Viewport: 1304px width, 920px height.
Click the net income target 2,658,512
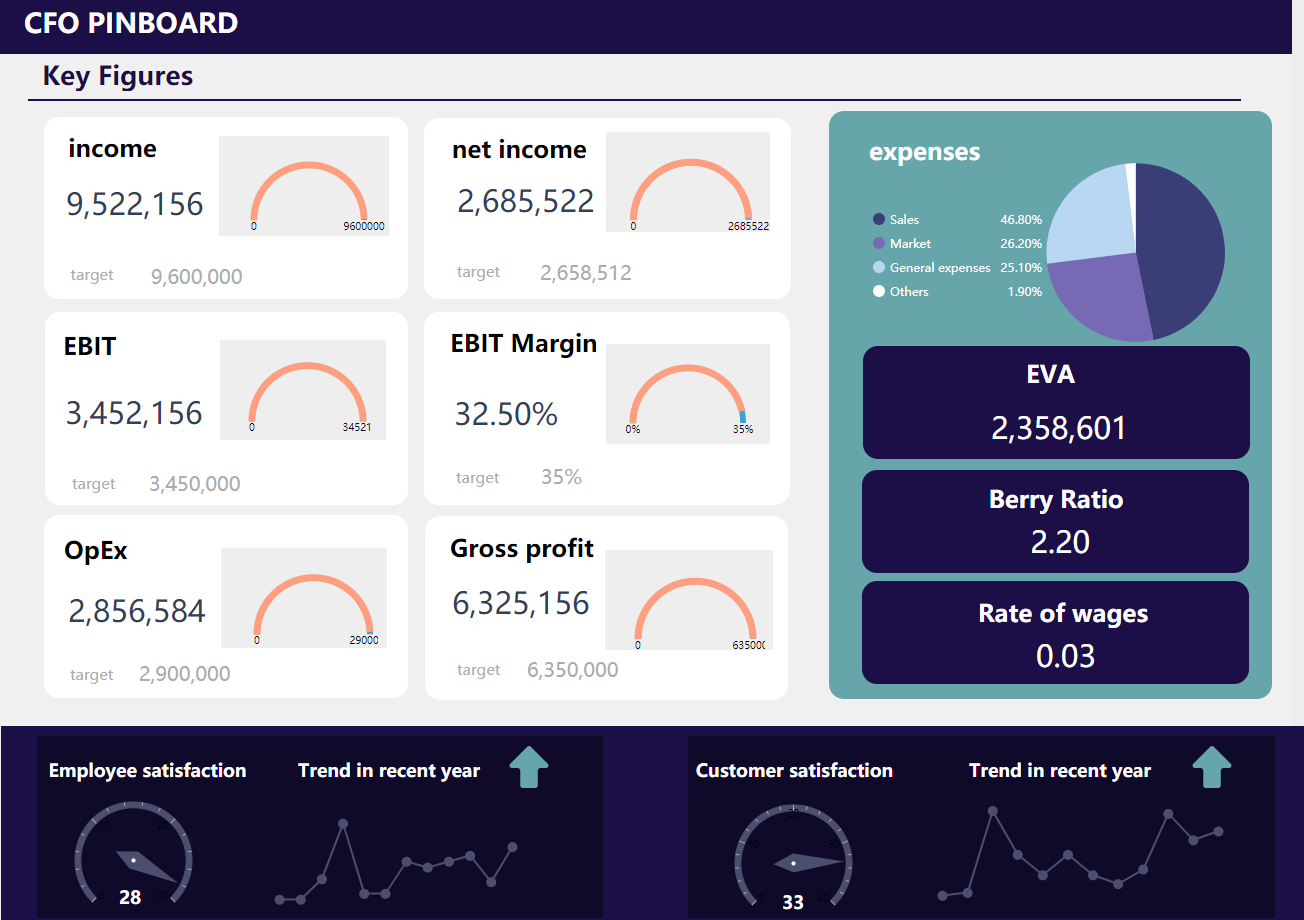tap(586, 273)
